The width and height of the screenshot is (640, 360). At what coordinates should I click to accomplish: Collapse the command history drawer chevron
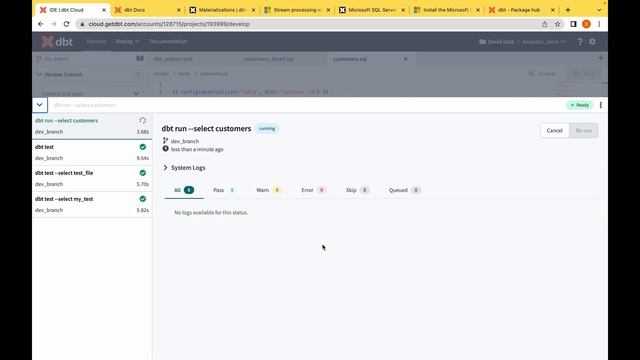click(40, 105)
